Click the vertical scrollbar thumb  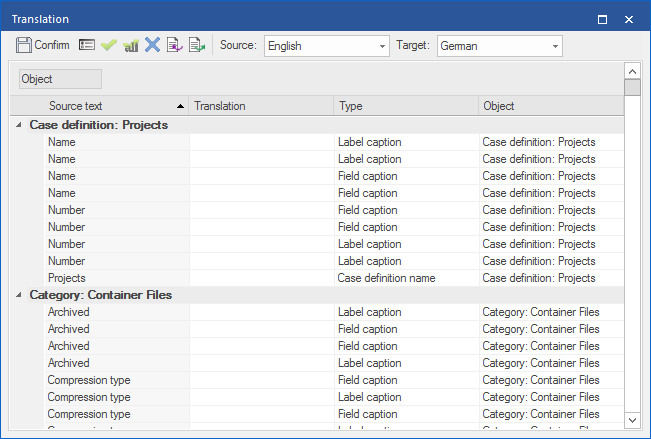632,88
